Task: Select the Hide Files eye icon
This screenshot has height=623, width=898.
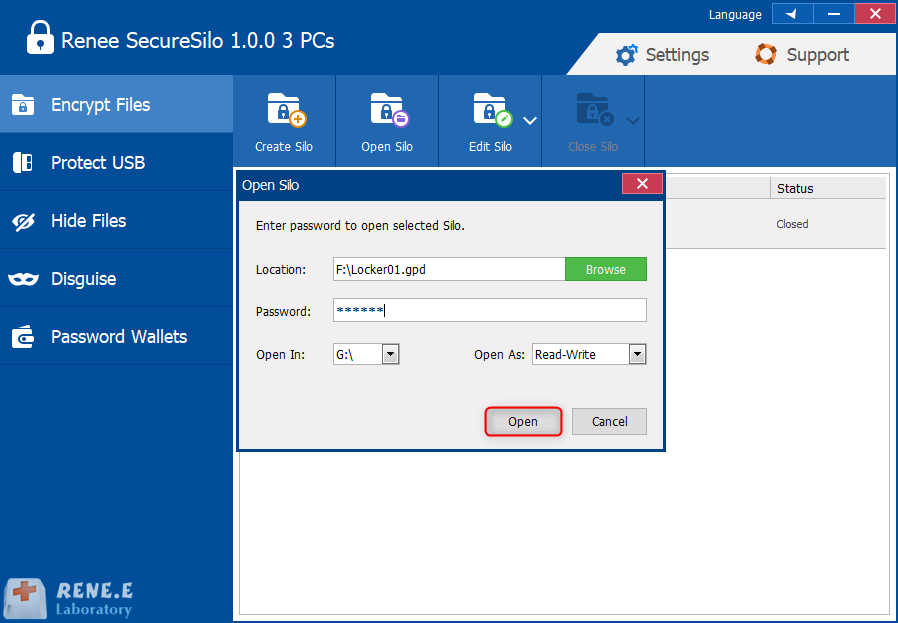Action: click(23, 221)
